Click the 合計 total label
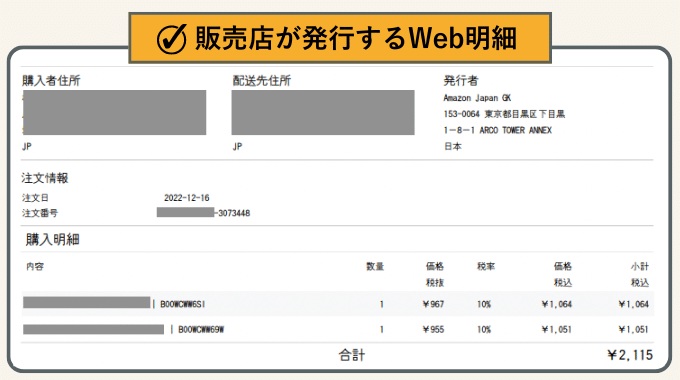This screenshot has width=680, height=380. point(352,355)
